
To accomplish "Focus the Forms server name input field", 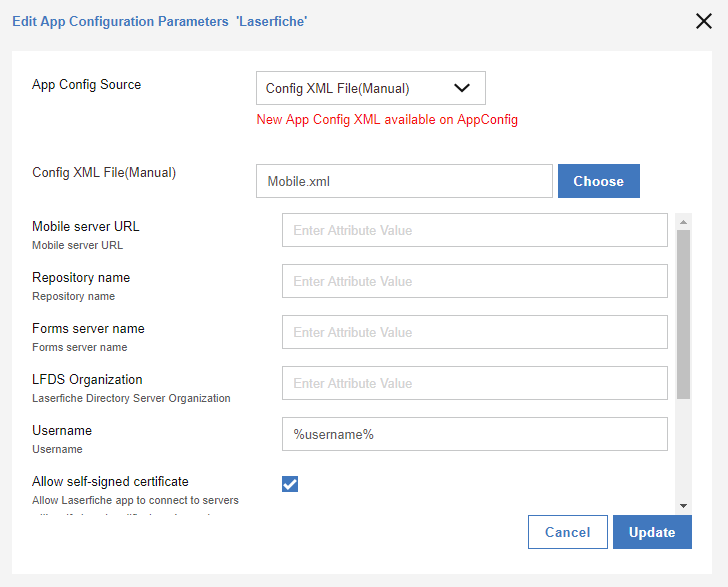I will 474,333.
